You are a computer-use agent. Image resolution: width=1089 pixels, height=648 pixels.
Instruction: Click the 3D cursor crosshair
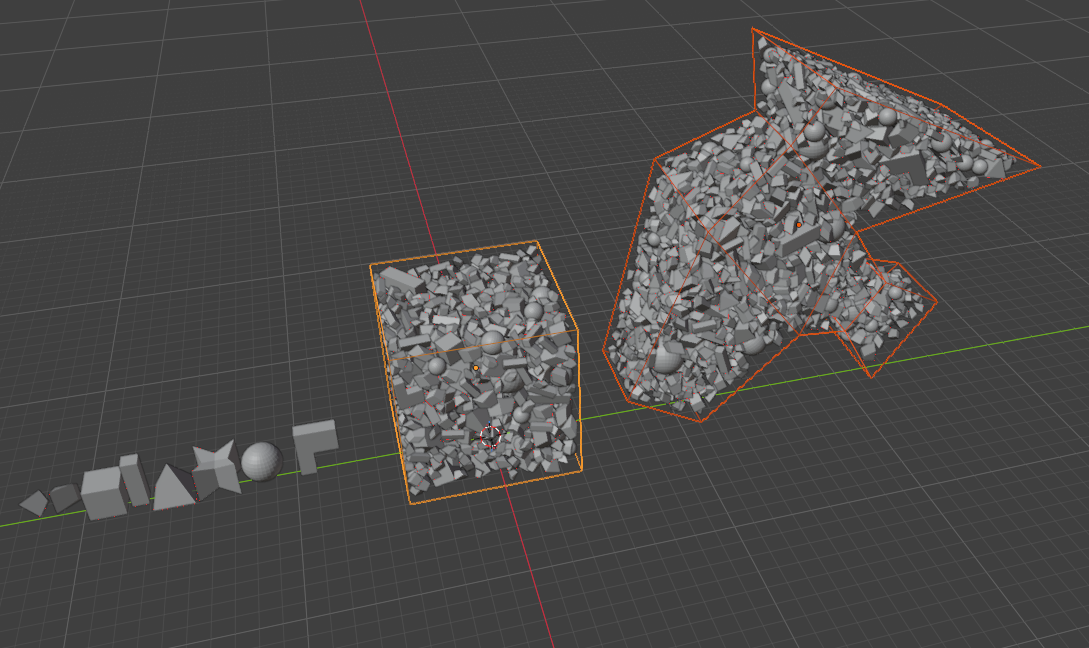[490, 436]
